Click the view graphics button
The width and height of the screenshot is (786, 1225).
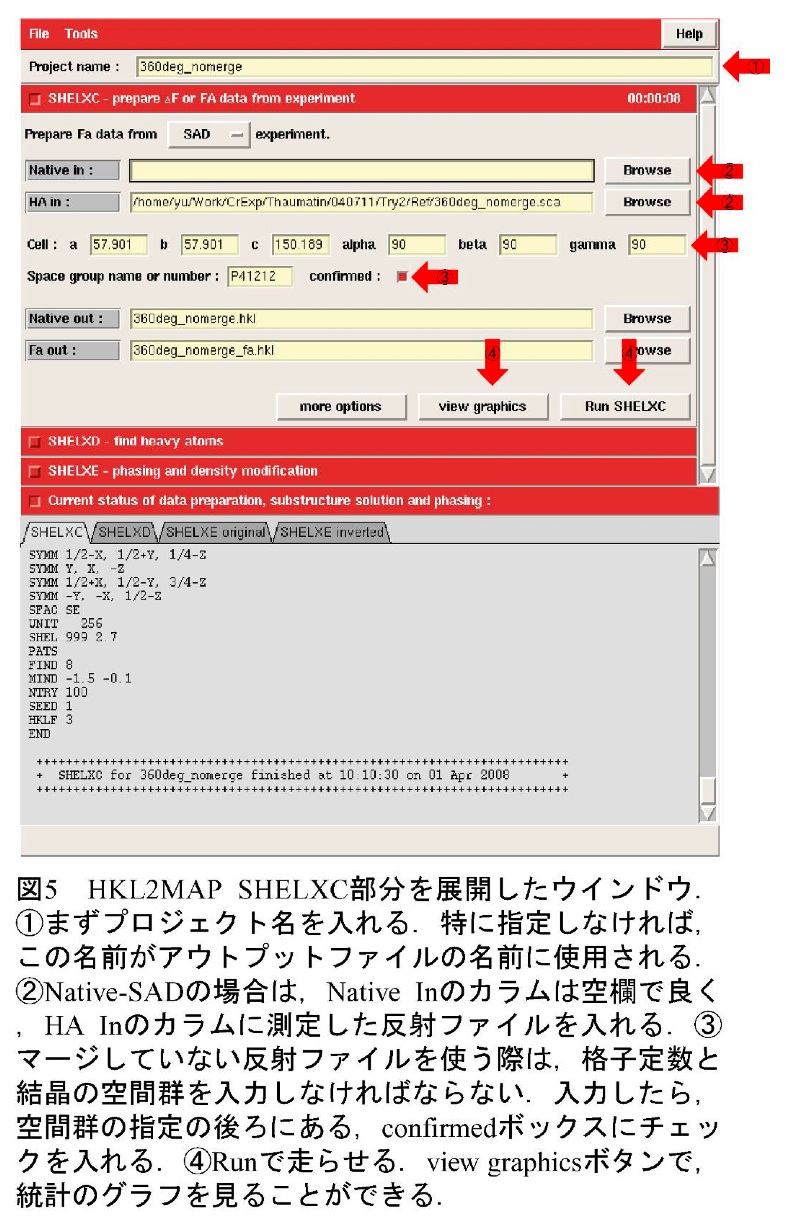point(482,406)
